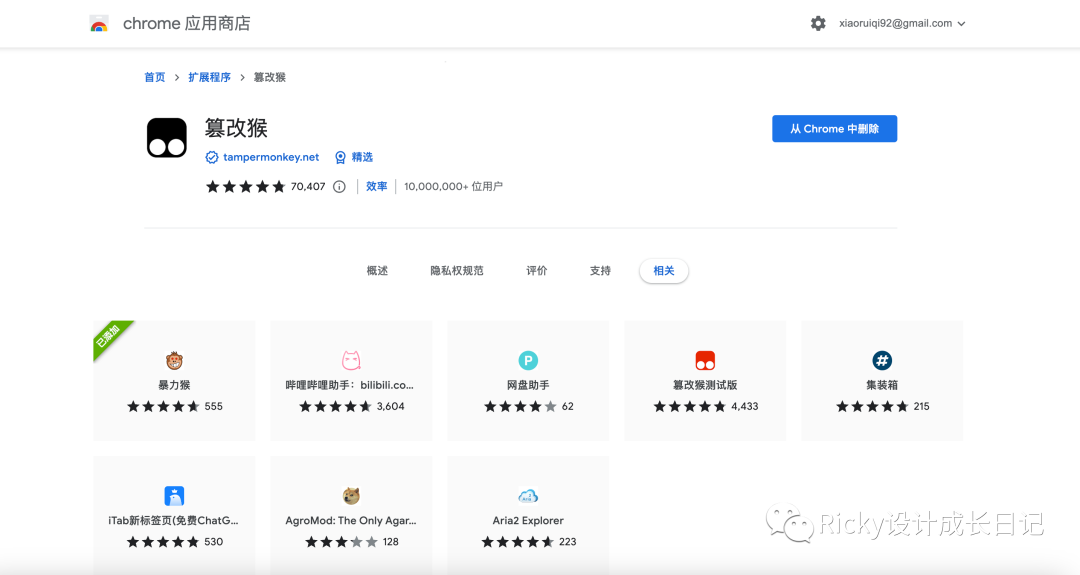This screenshot has width=1080, height=575.
Task: Click the featured ribbon badge icon
Action: coord(340,158)
